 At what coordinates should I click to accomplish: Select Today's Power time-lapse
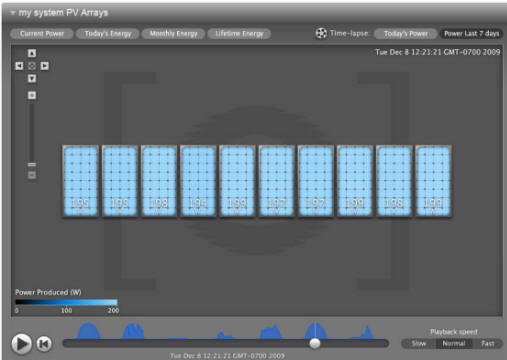click(405, 34)
